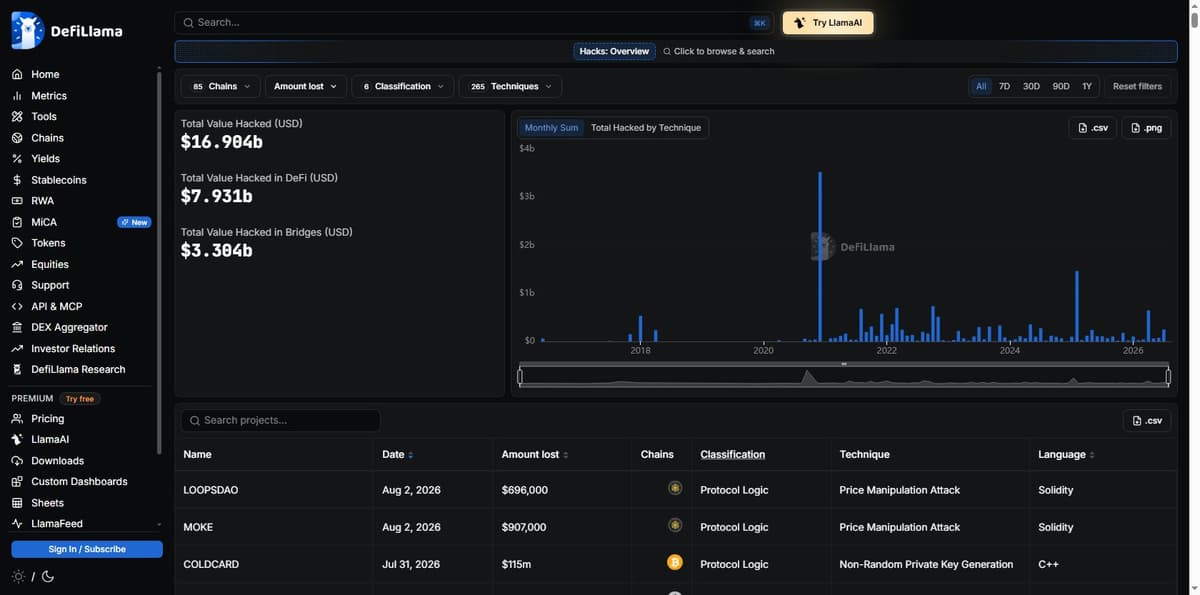Switch chart to Total Hacked by Technique

coord(646,128)
